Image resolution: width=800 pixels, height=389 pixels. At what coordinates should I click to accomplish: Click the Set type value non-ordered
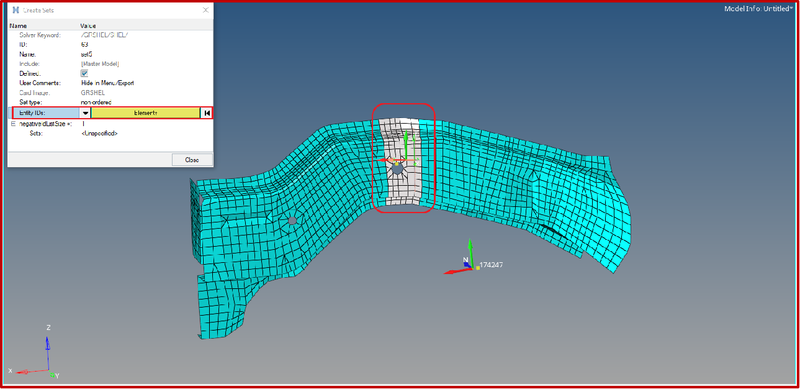point(95,102)
